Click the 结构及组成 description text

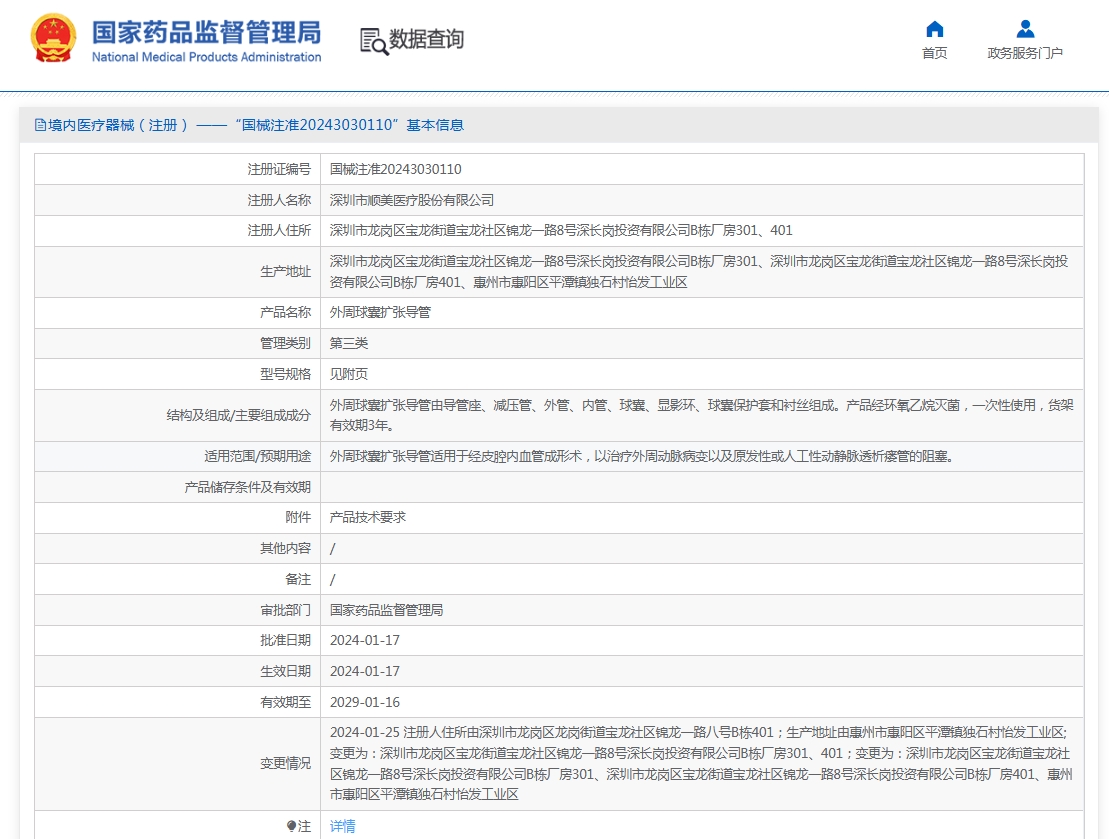click(702, 415)
